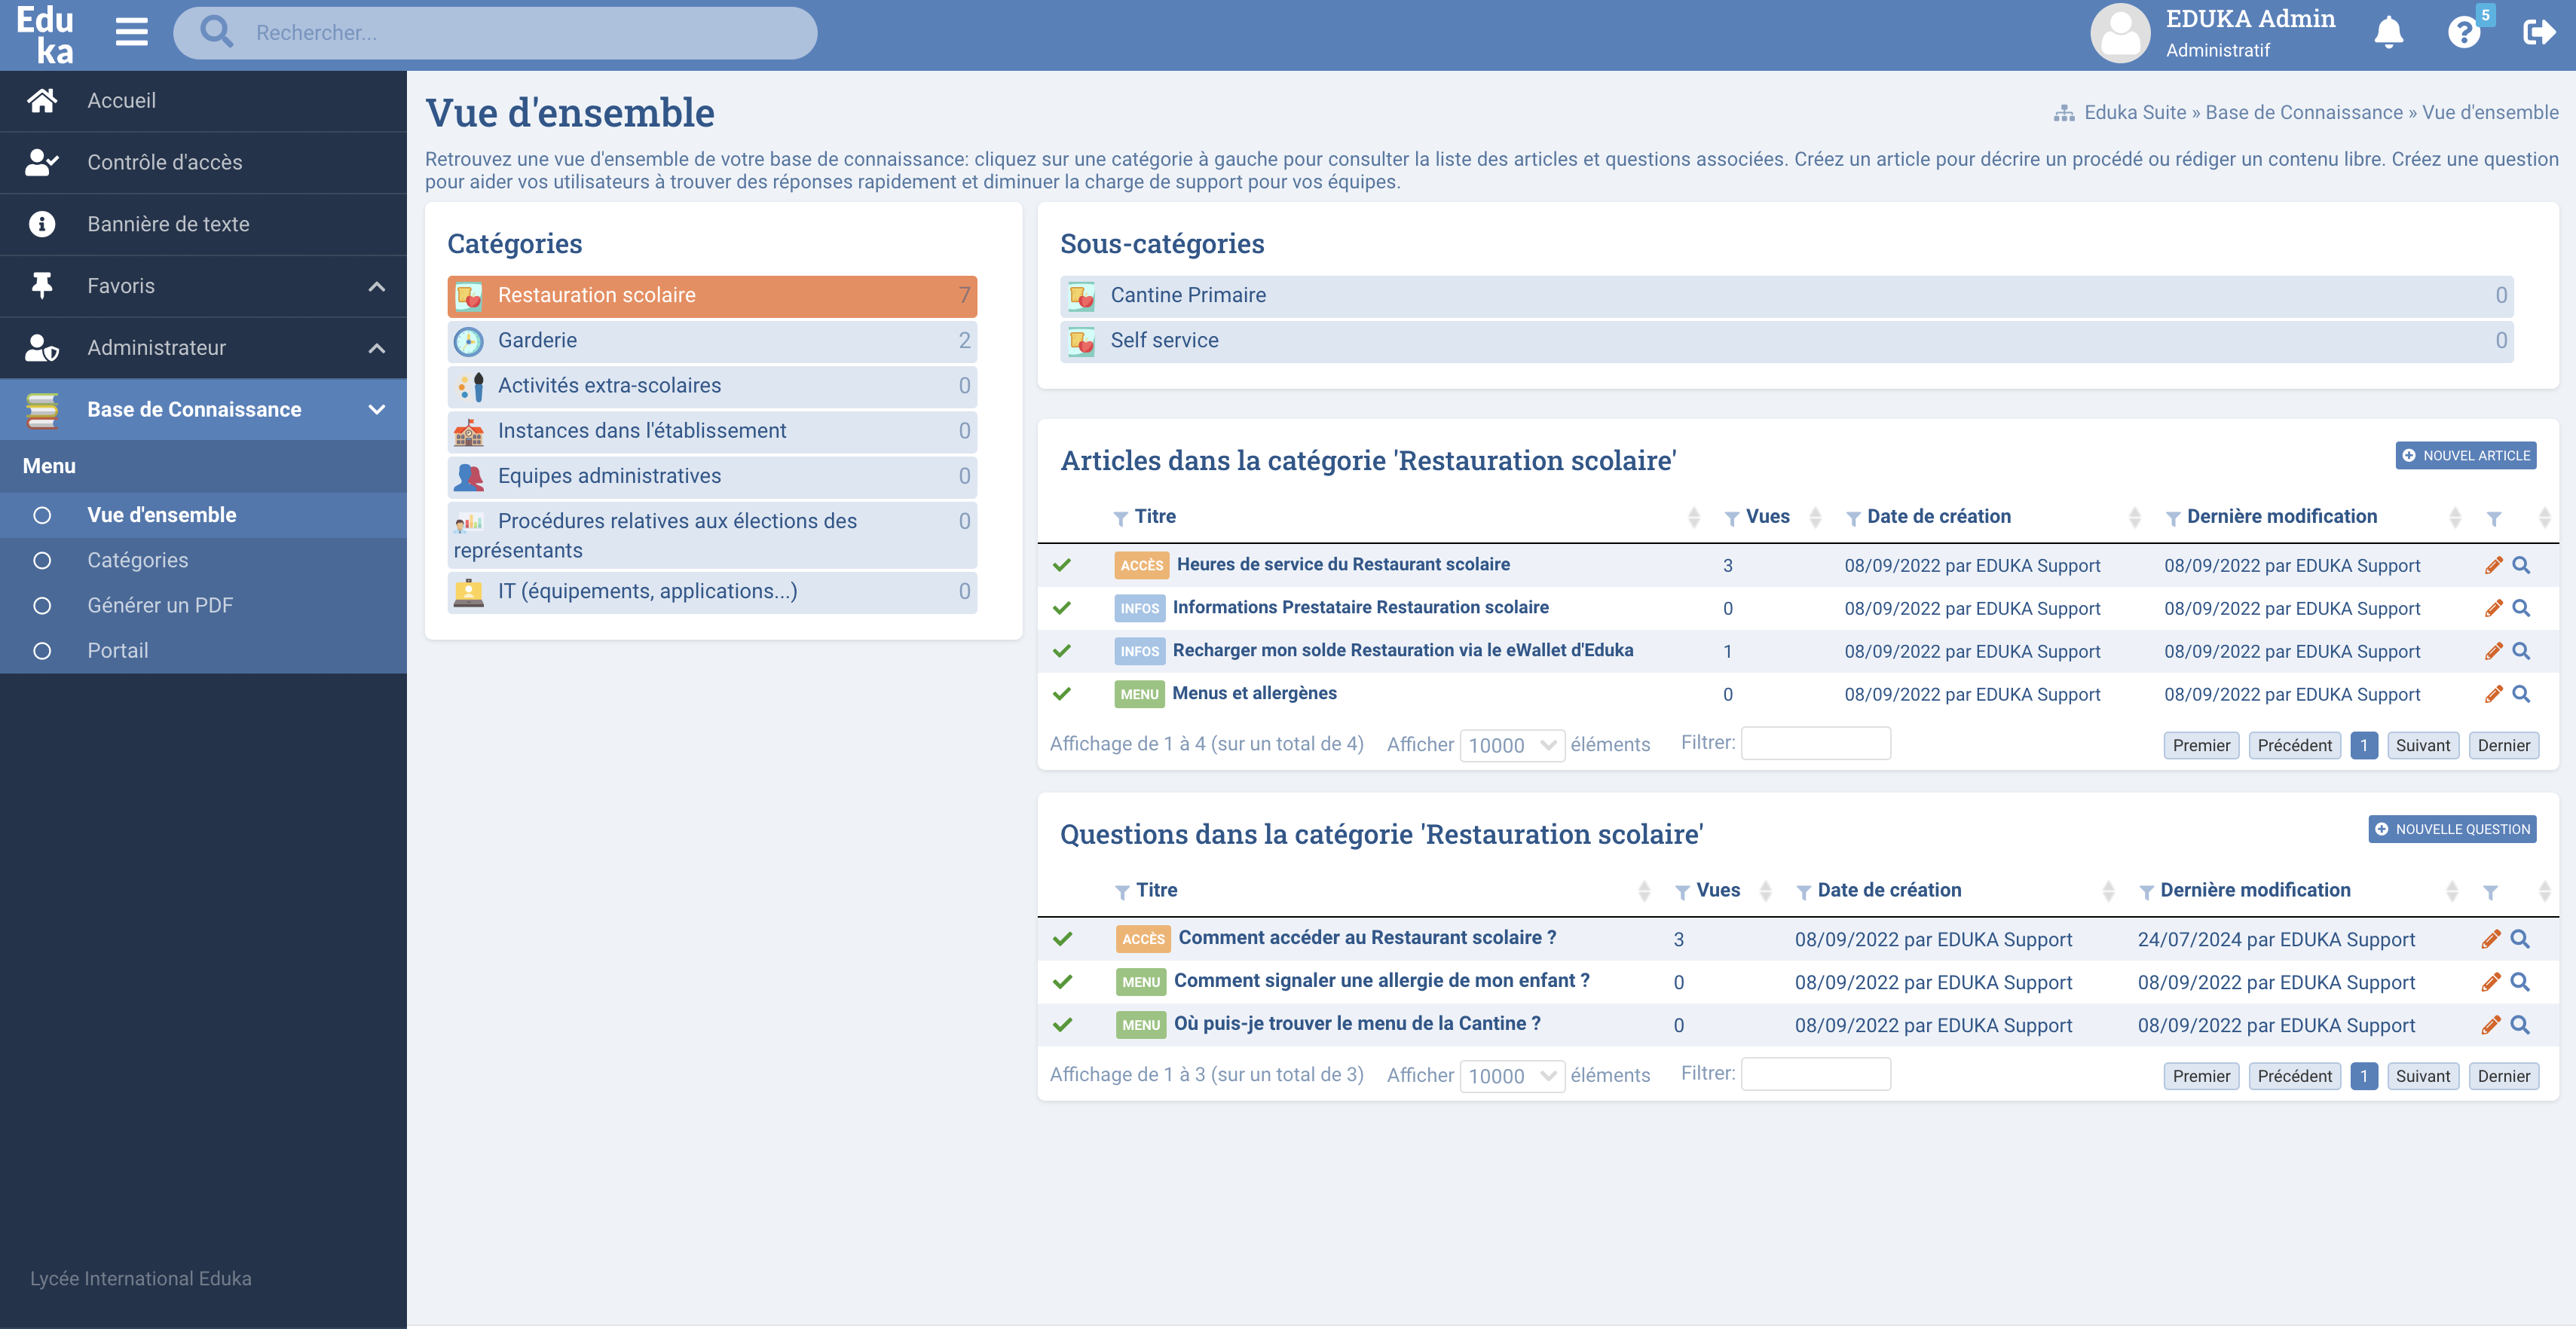Toggle published checkmark for Menus et allergènes
The height and width of the screenshot is (1329, 2576).
pos(1062,694)
